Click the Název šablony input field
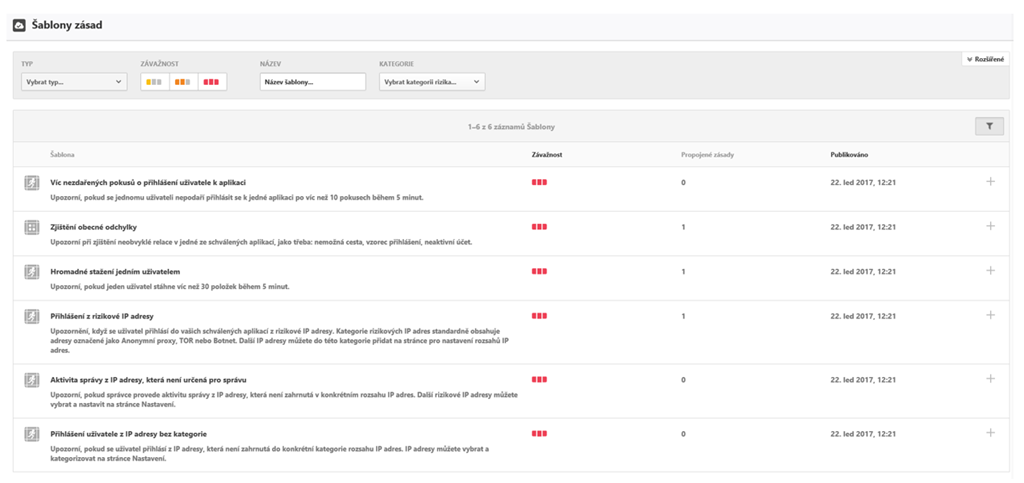This screenshot has width=1024, height=483. click(313, 82)
